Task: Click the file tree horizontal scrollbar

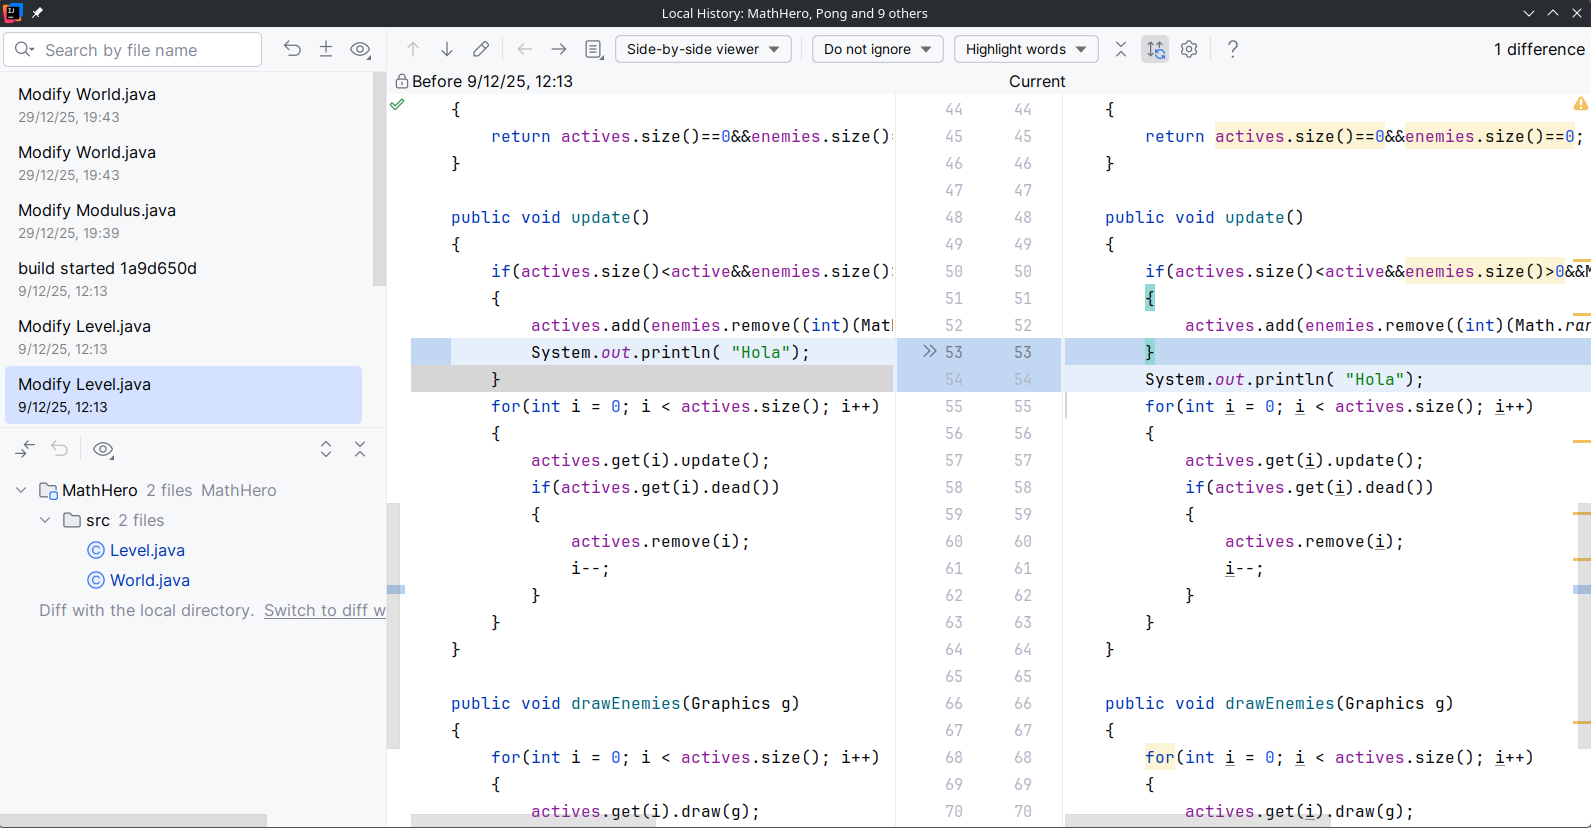Action: pos(134,820)
